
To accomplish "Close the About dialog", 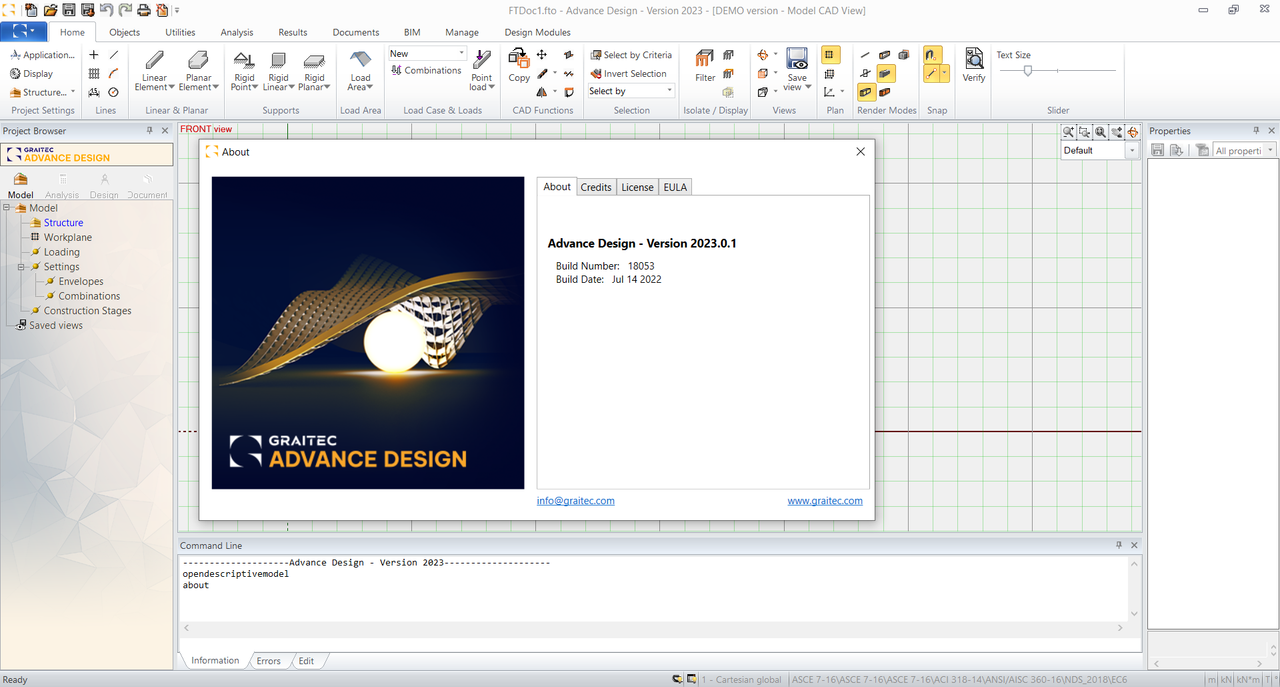I will 860,152.
